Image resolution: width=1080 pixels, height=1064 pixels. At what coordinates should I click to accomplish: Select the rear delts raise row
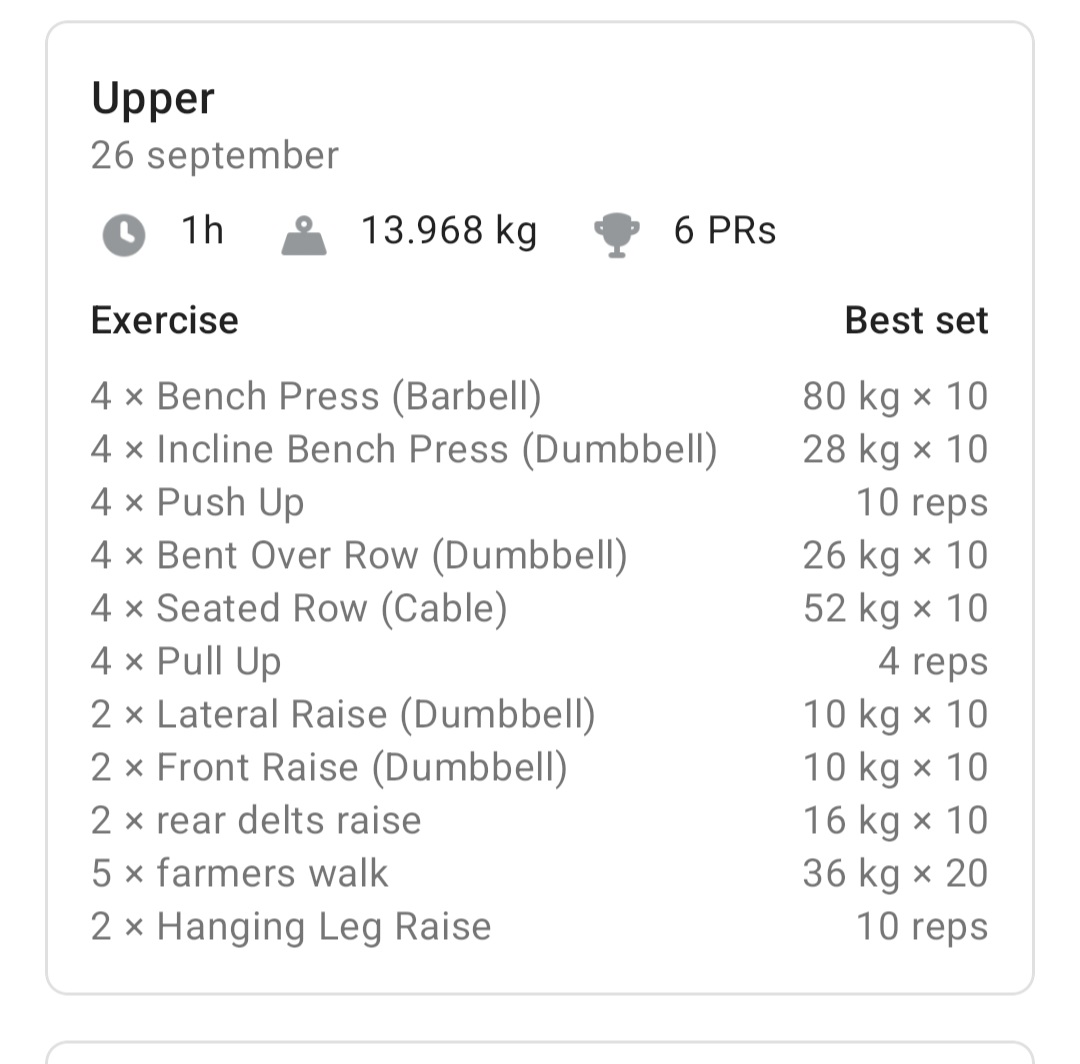pos(256,821)
